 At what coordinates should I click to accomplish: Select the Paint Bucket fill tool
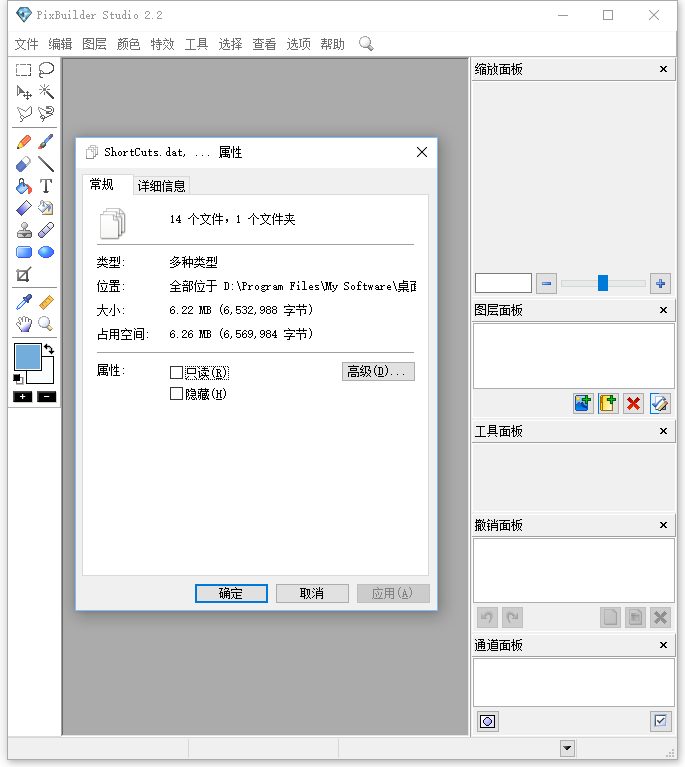24,186
